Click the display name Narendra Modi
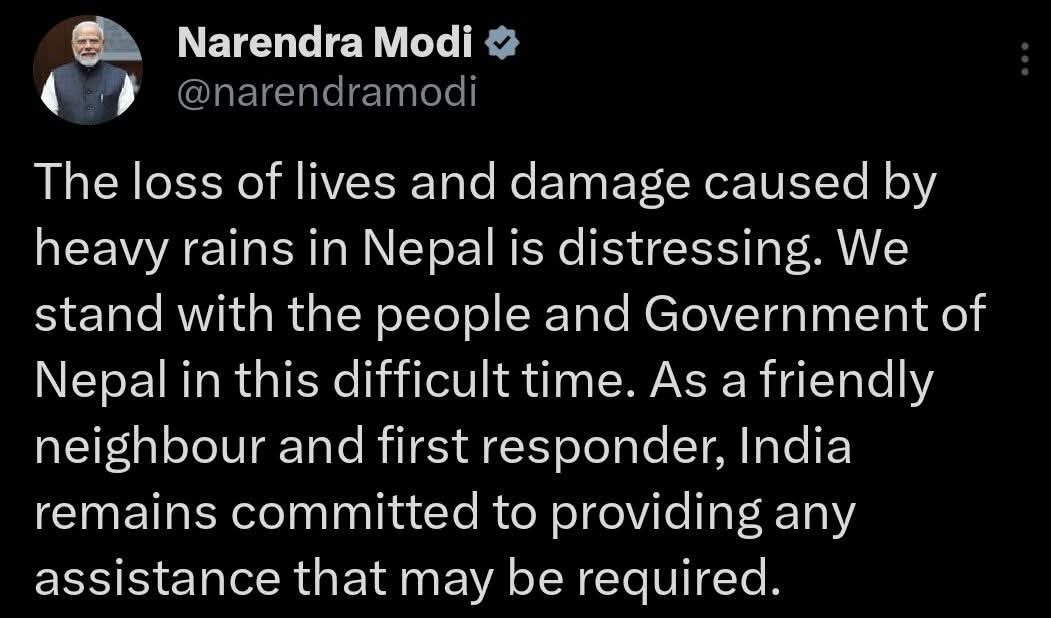1051x618 pixels. 327,43
